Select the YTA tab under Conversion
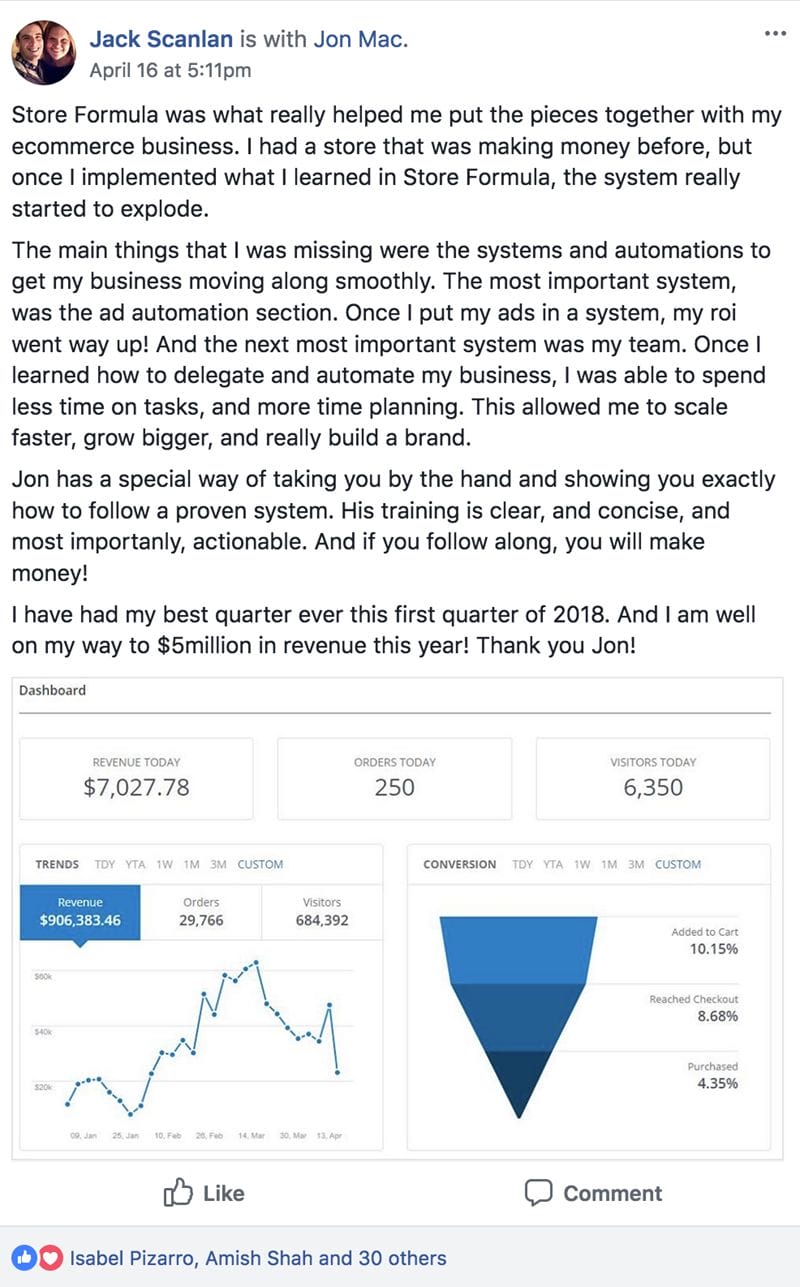The width and height of the screenshot is (800, 1287). coord(552,865)
